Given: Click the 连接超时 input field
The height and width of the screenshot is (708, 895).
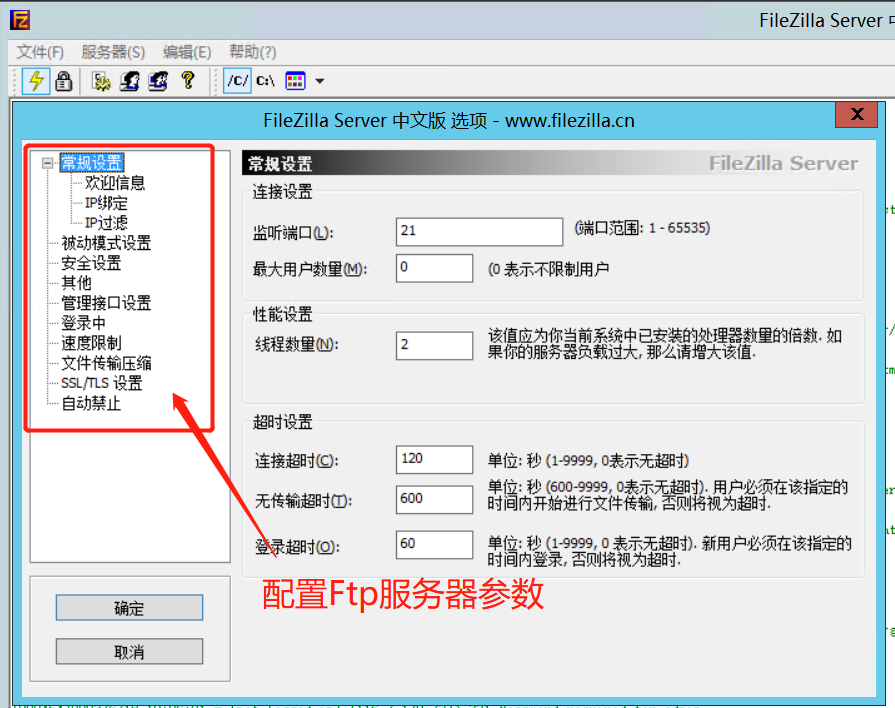Looking at the screenshot, I should click(x=434, y=460).
